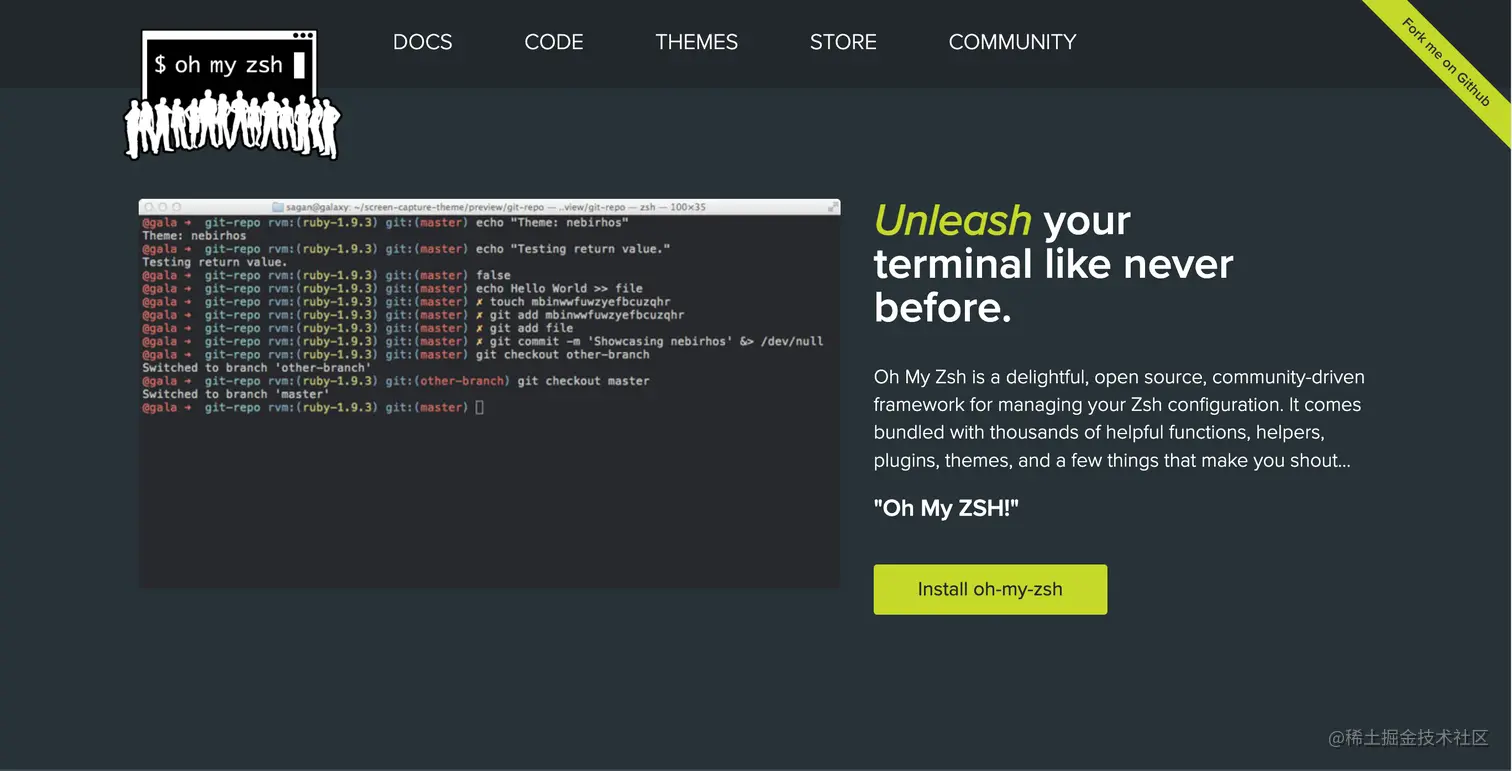The image size is (1512, 771).
Task: Click the "Switched to branch 'master'" line
Action: (236, 394)
